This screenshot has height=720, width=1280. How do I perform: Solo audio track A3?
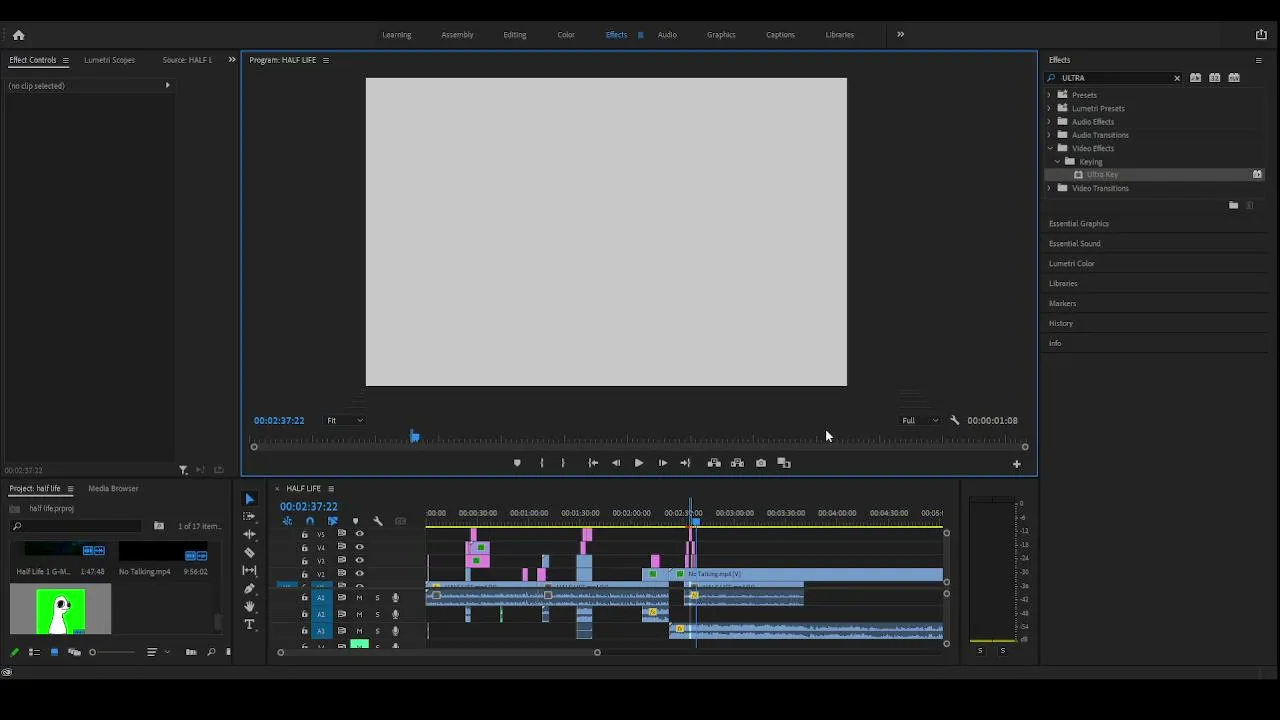377,631
